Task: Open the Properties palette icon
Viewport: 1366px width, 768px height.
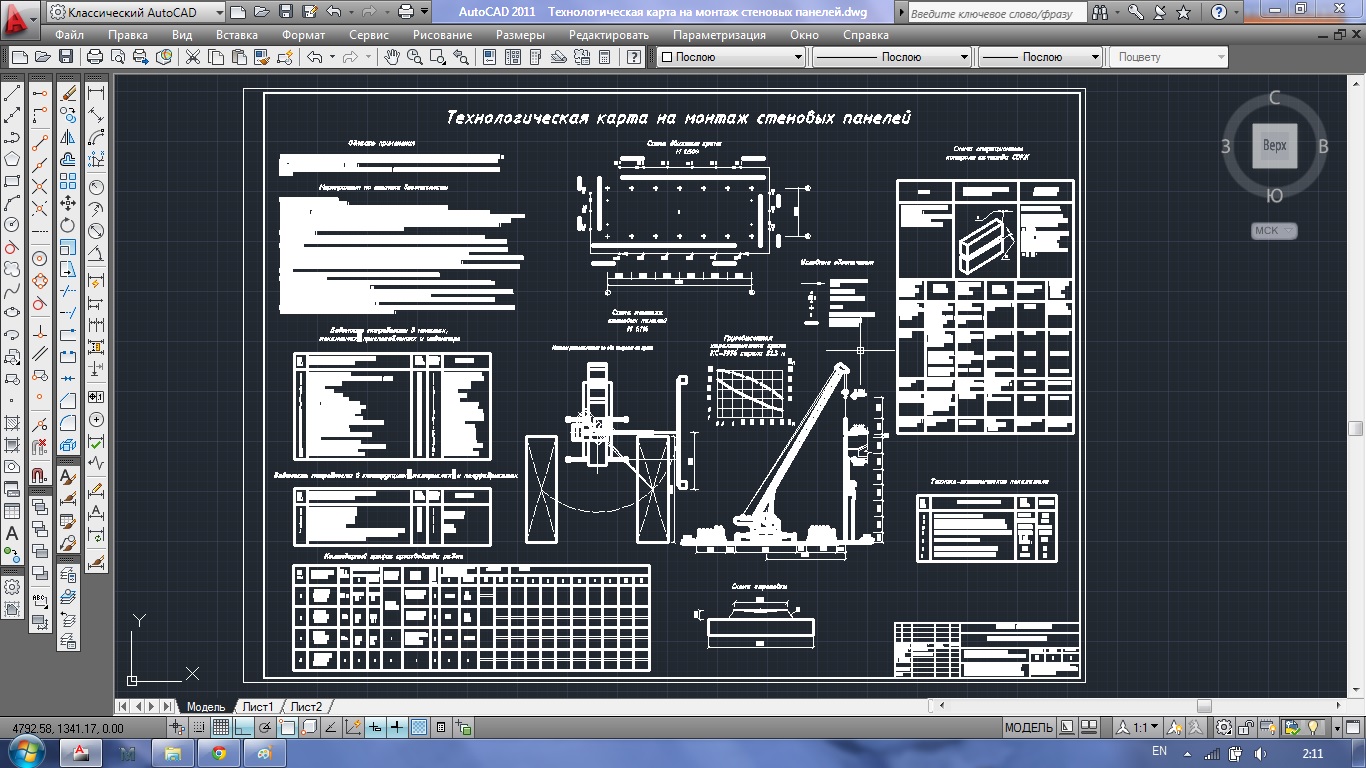Action: tap(489, 57)
